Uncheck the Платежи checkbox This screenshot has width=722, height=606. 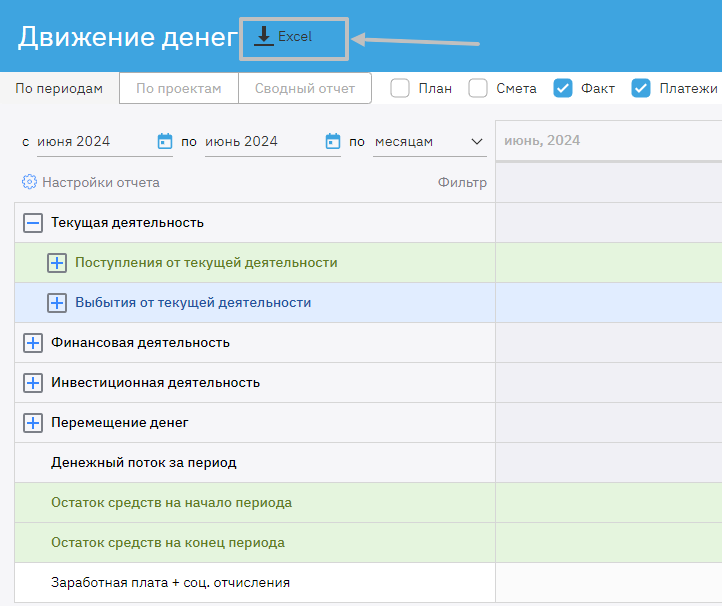point(641,88)
